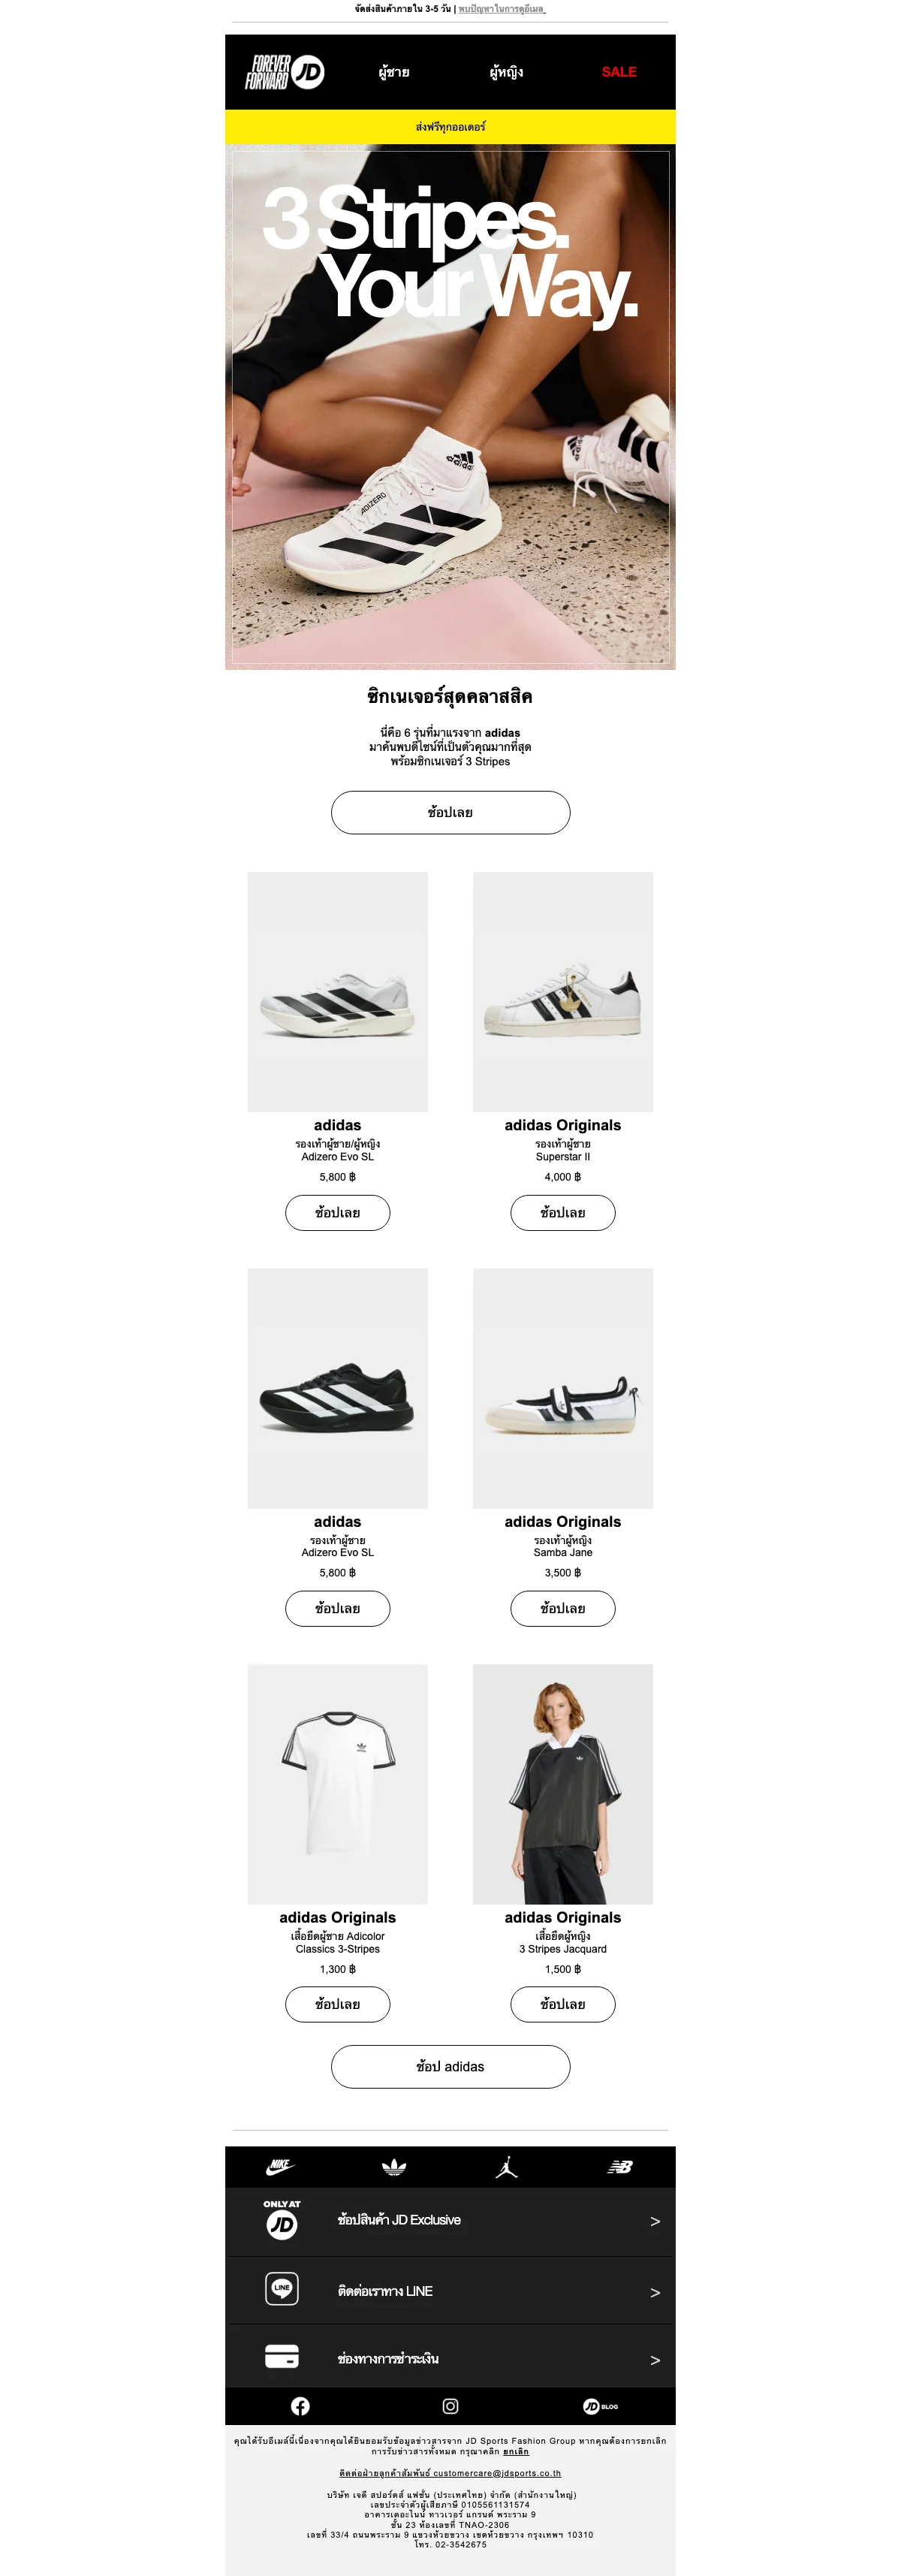Click the yellow free shipping banner

(x=451, y=127)
